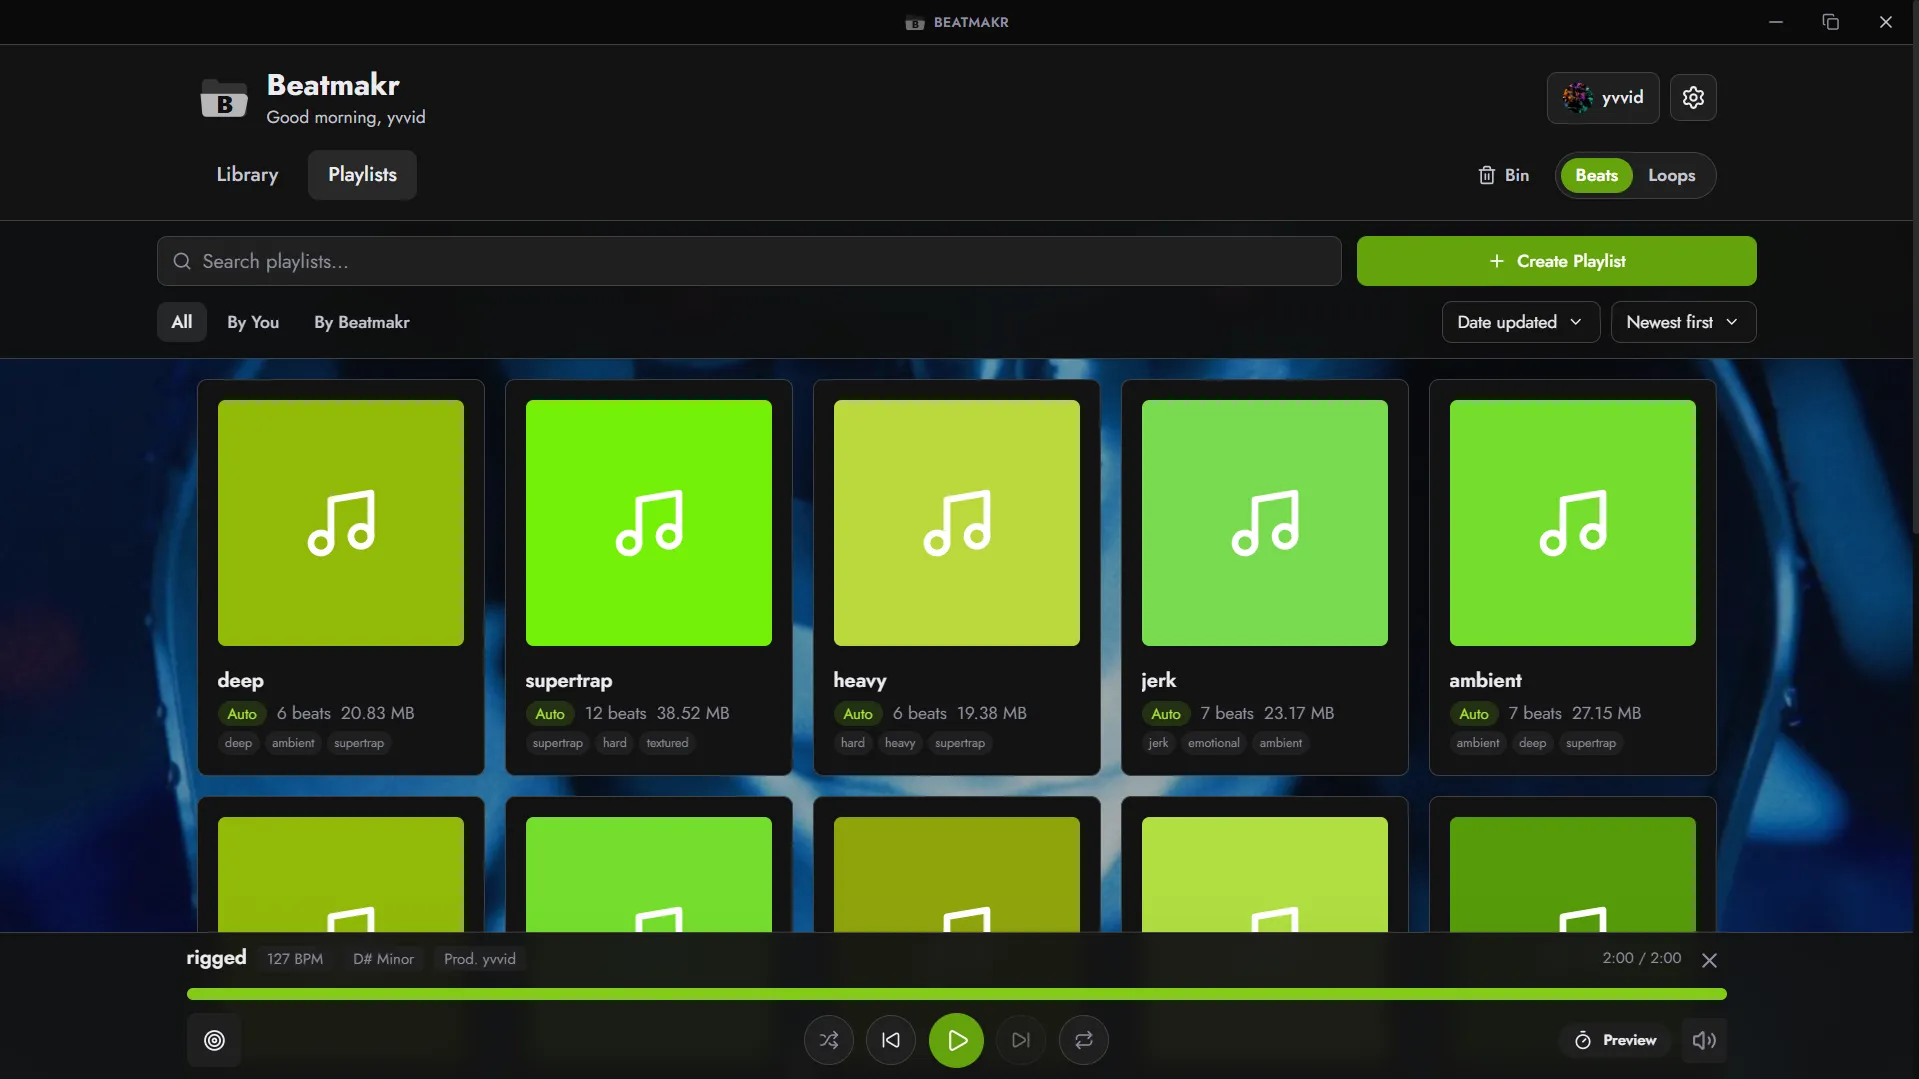
Task: Open the Newest first order dropdown
Action: (x=1682, y=322)
